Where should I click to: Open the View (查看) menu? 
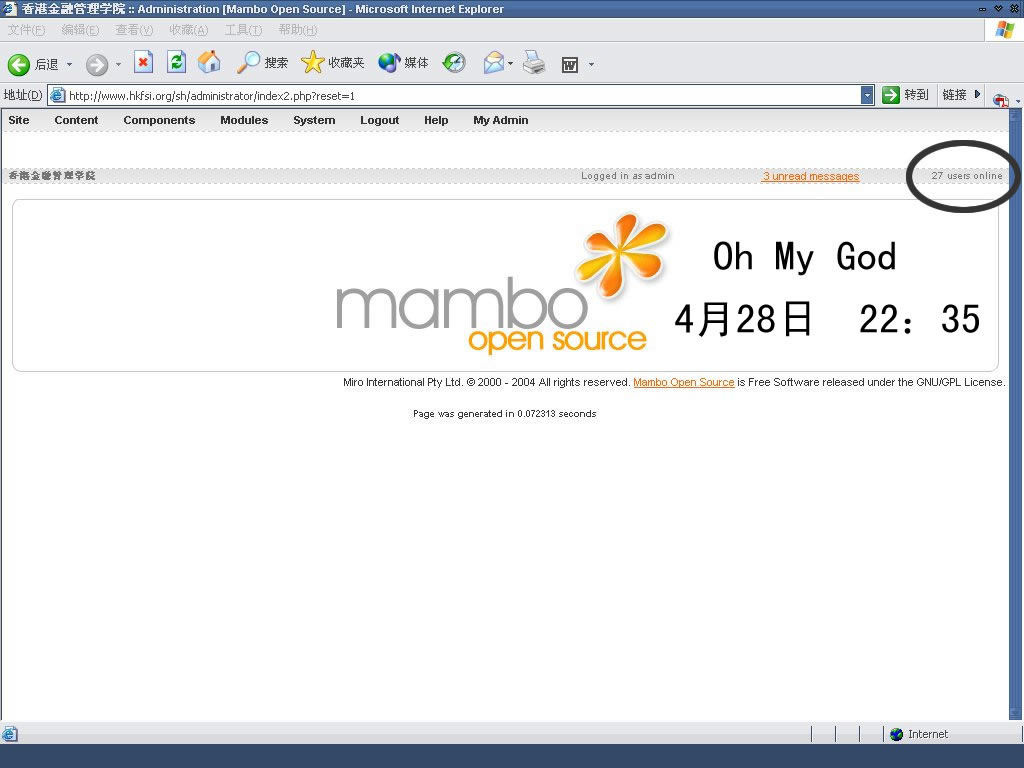pos(134,30)
